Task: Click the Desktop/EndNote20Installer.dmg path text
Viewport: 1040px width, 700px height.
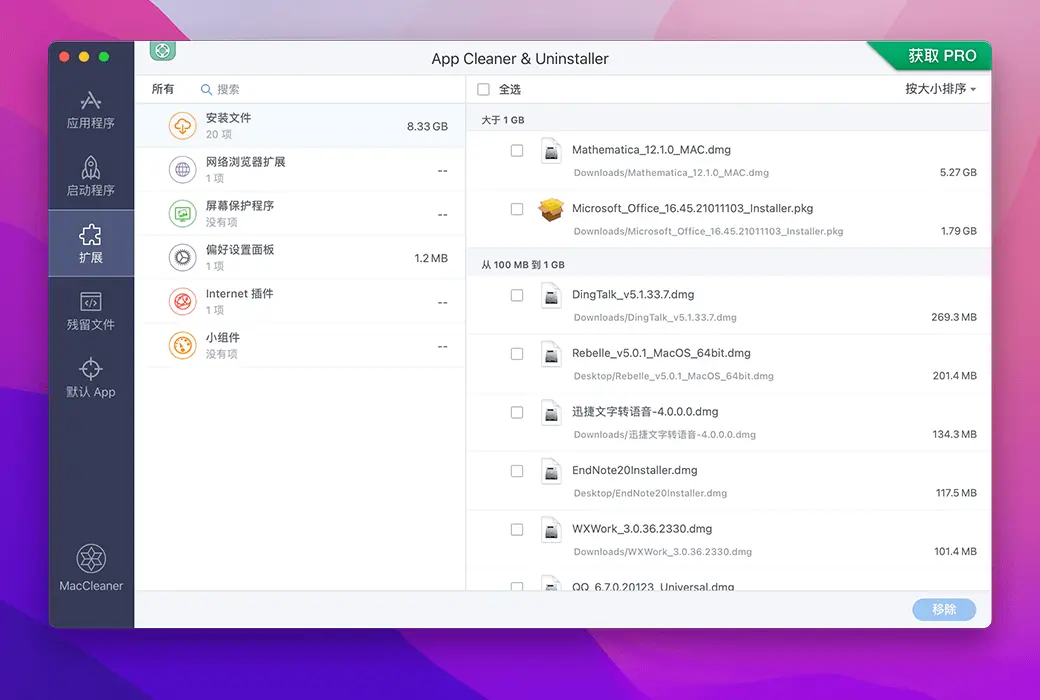Action: tap(650, 493)
